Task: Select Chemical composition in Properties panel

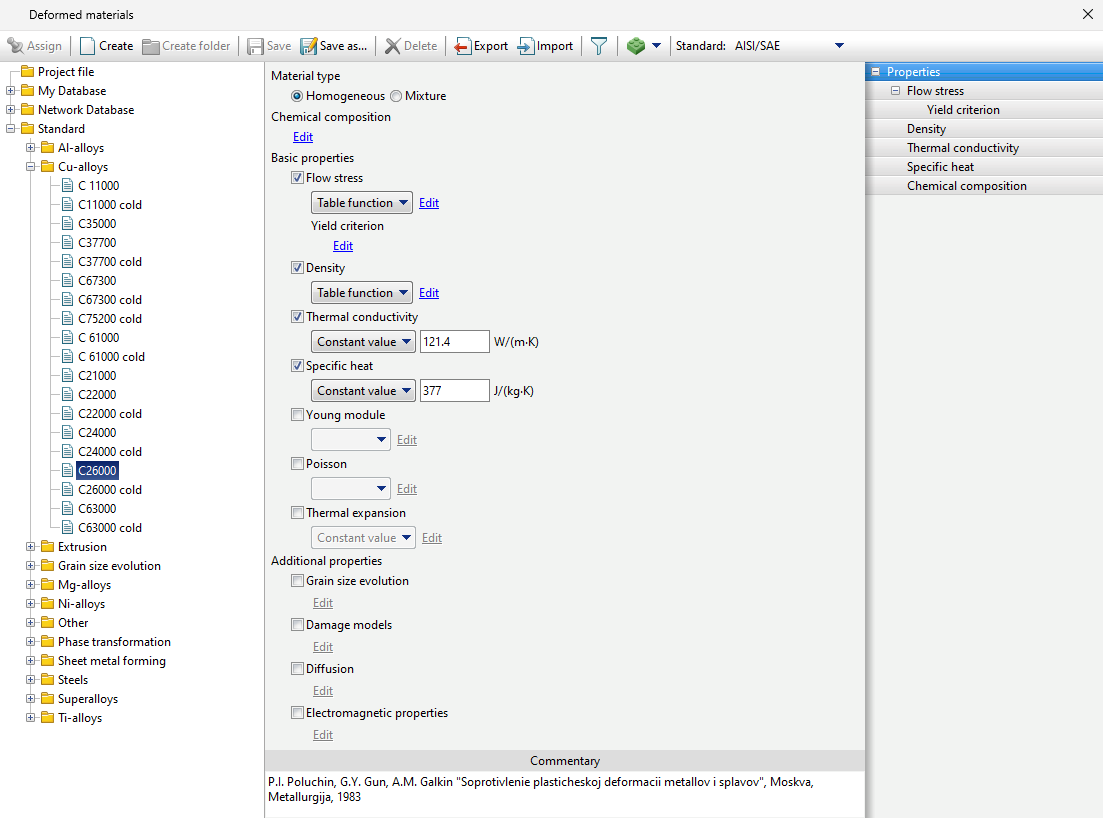Action: 966,186
